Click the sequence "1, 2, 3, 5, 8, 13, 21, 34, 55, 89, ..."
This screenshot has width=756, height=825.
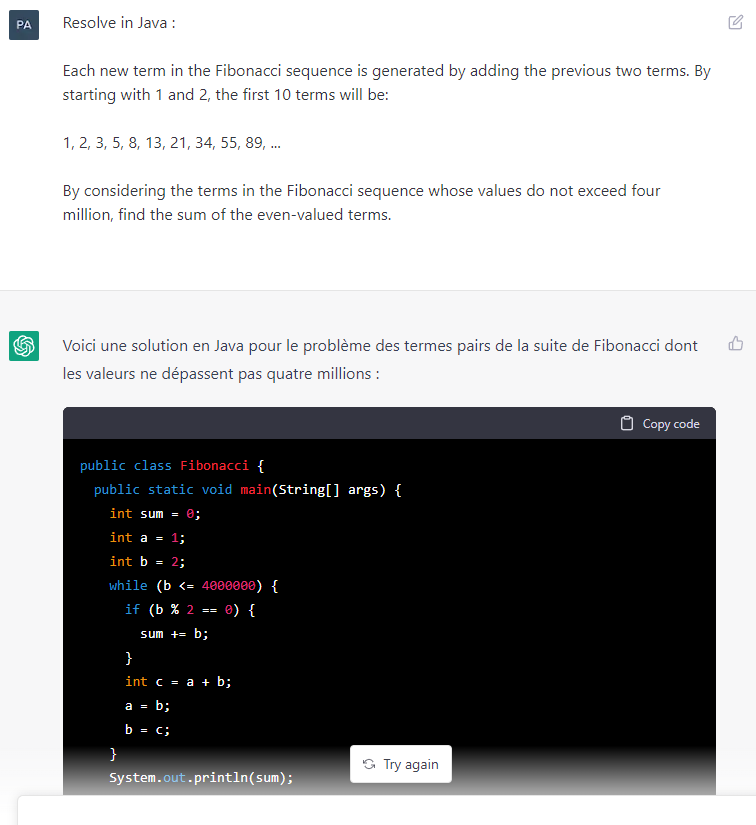point(172,143)
